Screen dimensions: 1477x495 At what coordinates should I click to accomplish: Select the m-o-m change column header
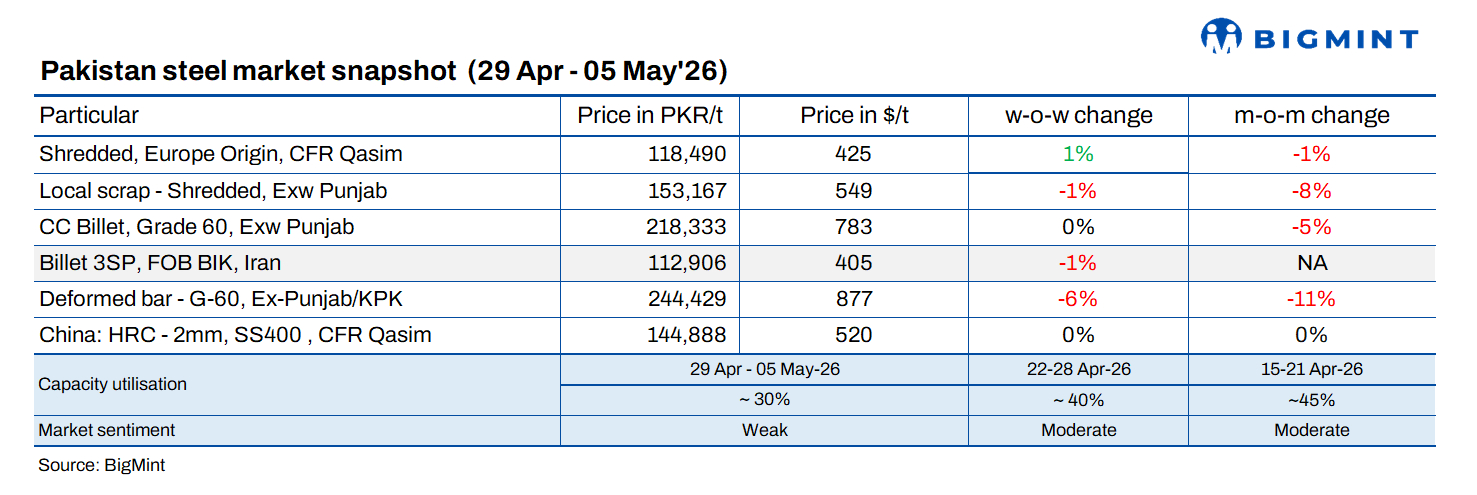click(1311, 115)
